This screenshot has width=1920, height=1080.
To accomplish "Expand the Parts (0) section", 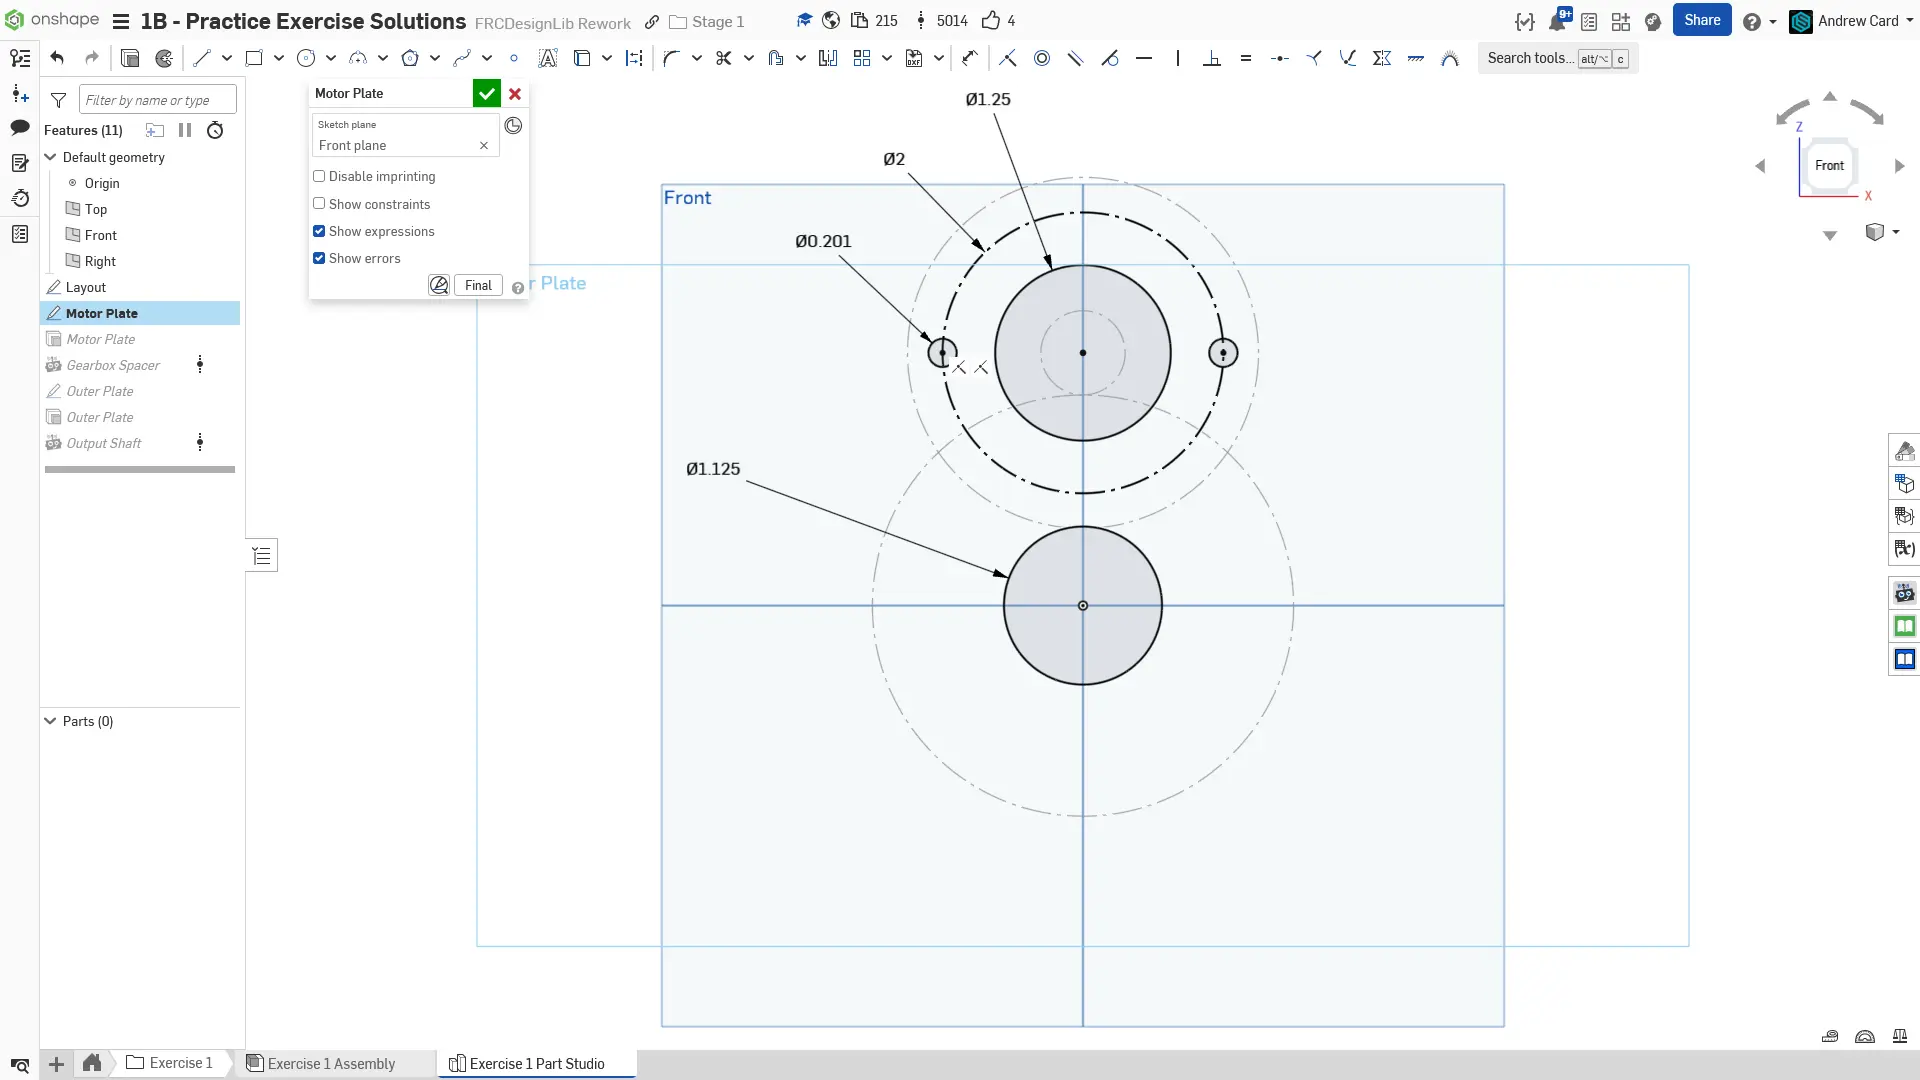I will point(50,721).
